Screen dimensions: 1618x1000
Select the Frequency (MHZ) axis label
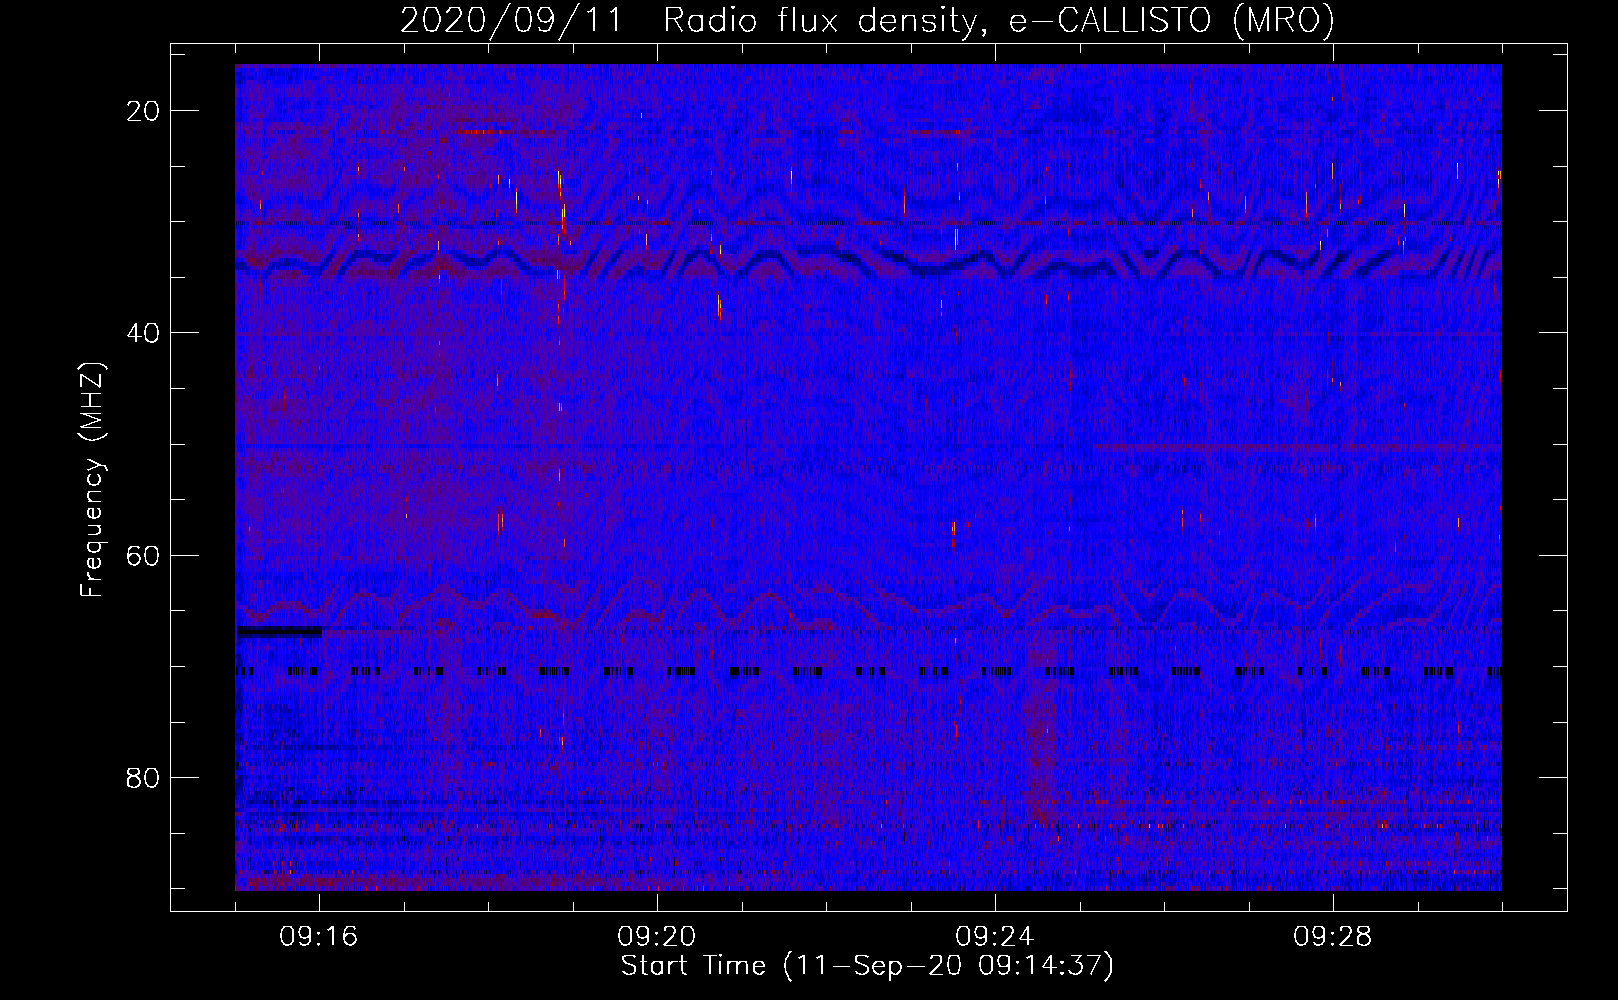click(x=92, y=480)
